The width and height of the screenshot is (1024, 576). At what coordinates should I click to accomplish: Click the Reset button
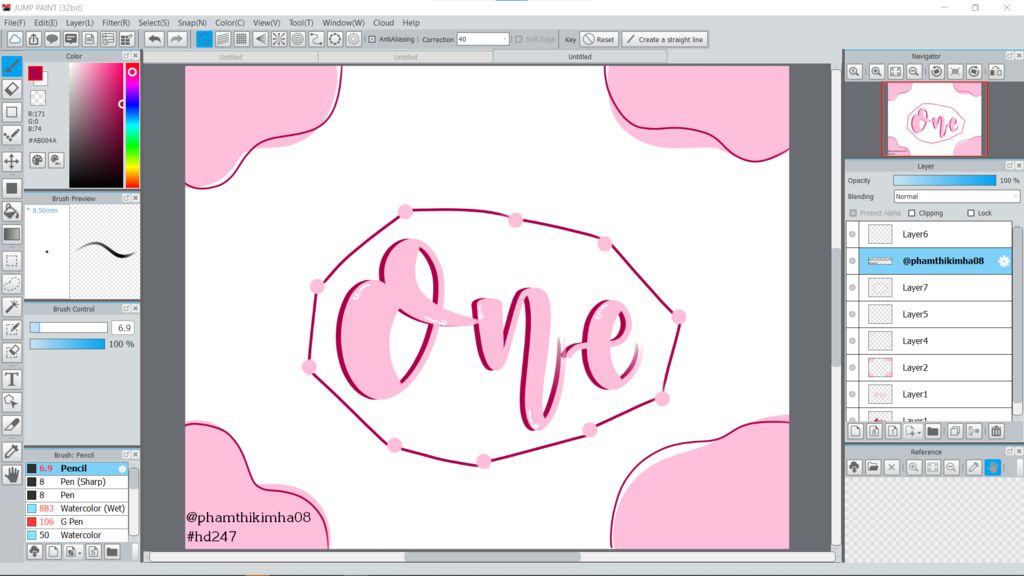pos(599,40)
